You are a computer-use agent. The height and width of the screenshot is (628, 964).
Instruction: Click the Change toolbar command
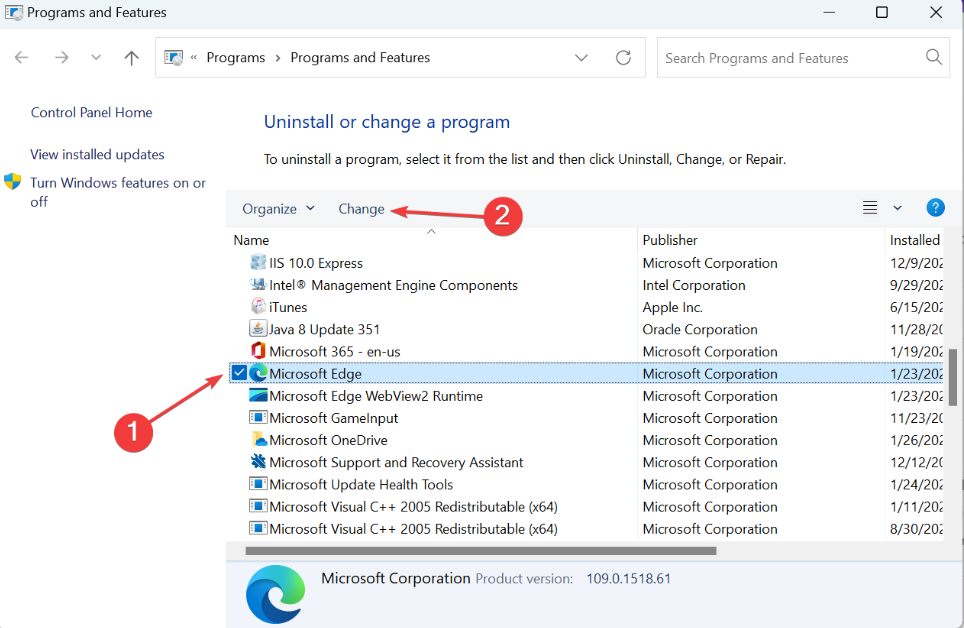coord(361,208)
